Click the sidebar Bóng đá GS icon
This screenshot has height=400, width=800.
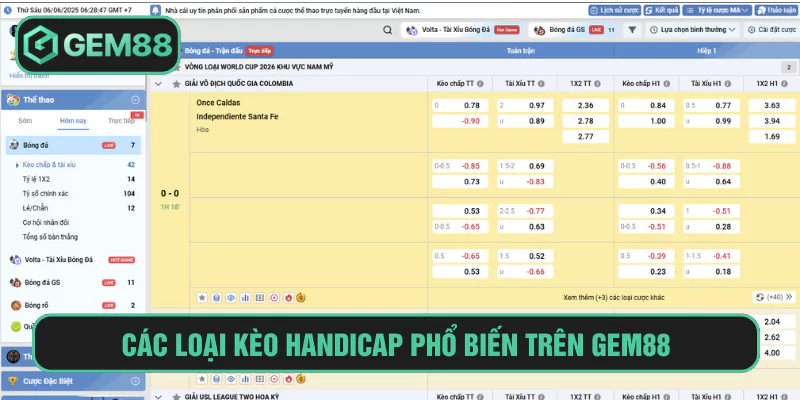15,282
